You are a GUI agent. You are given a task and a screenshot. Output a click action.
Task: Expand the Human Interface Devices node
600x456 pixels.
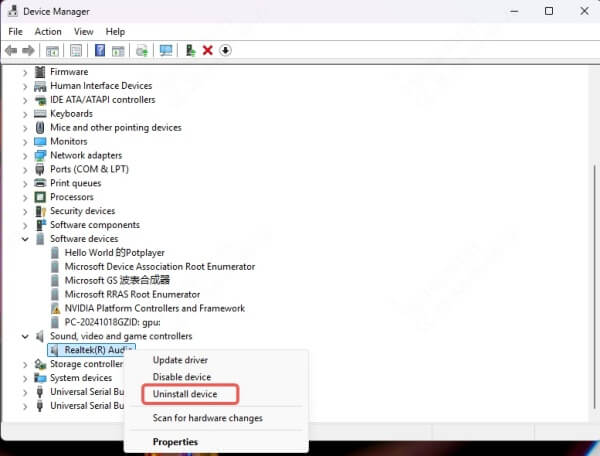tap(25, 86)
